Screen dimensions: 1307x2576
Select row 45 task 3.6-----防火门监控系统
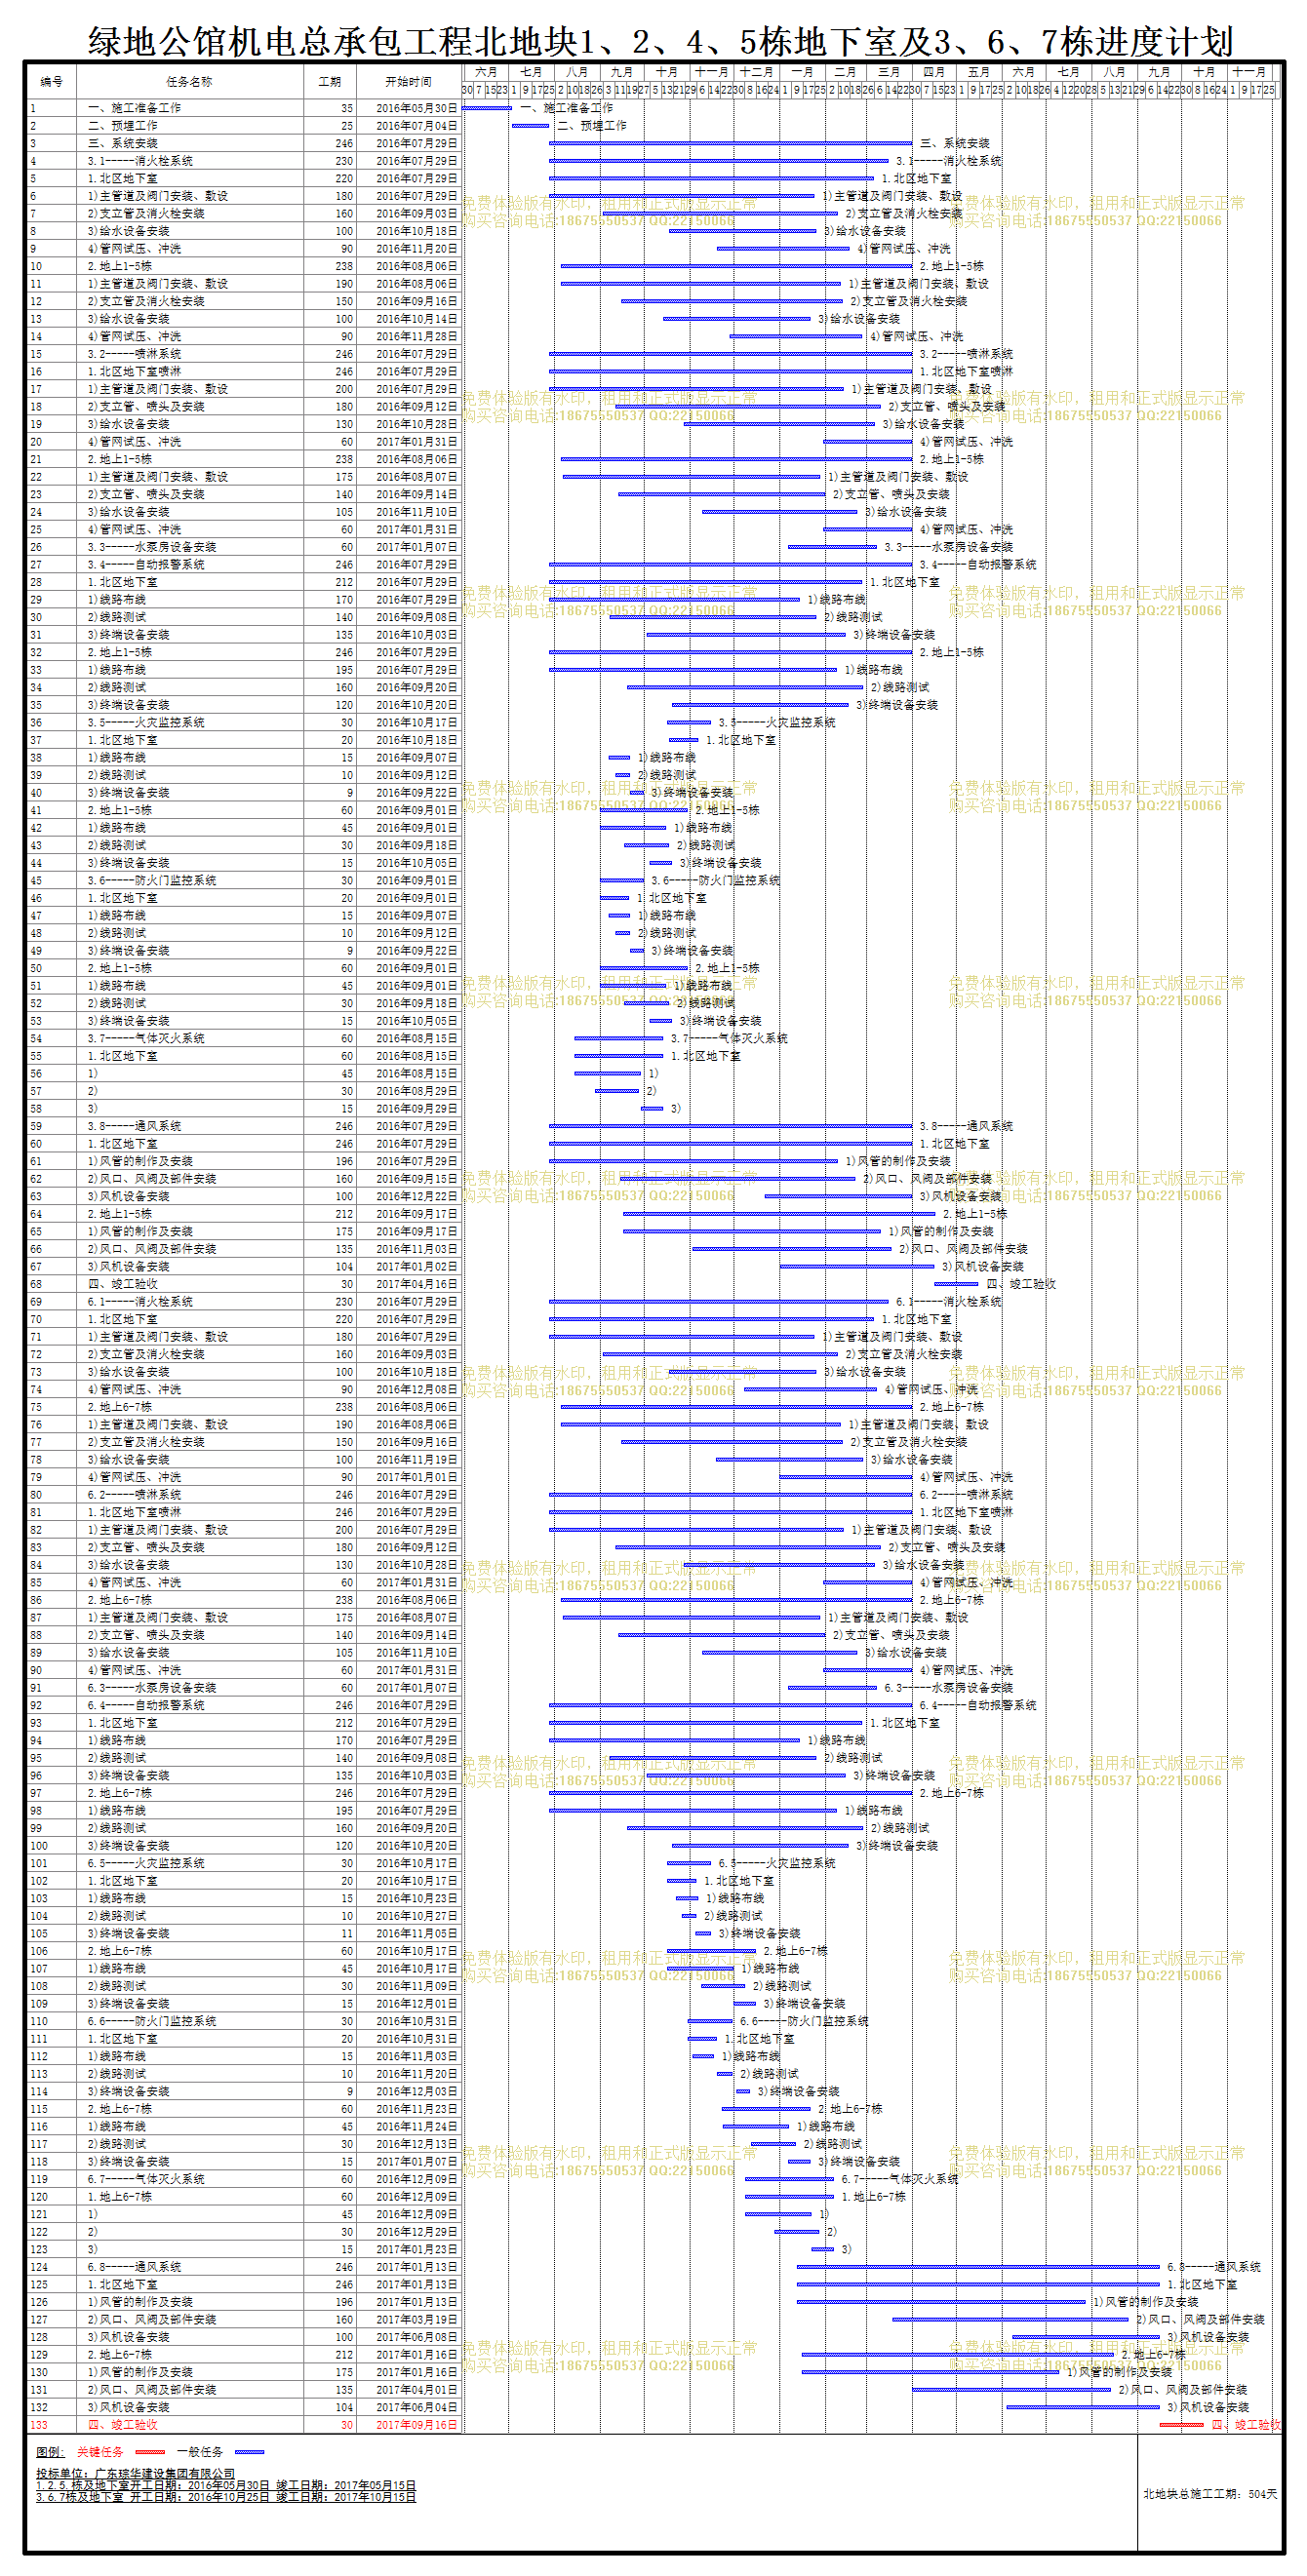pos(153,881)
